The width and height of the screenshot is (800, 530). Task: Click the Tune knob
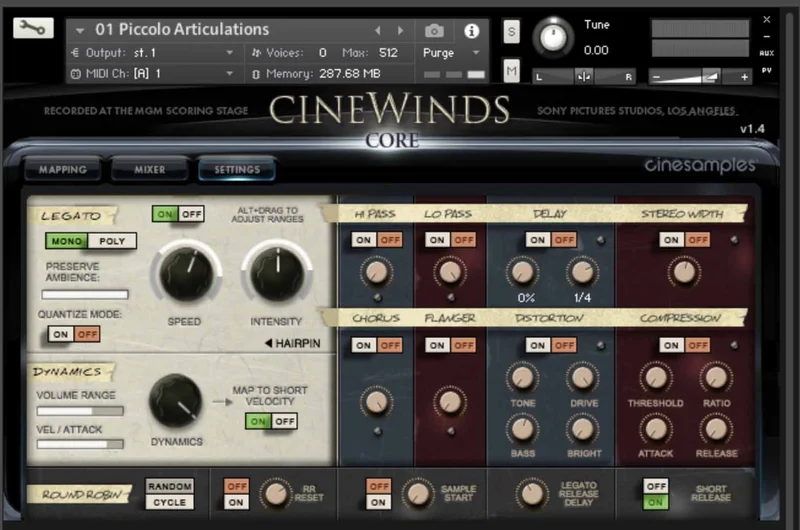(x=553, y=37)
